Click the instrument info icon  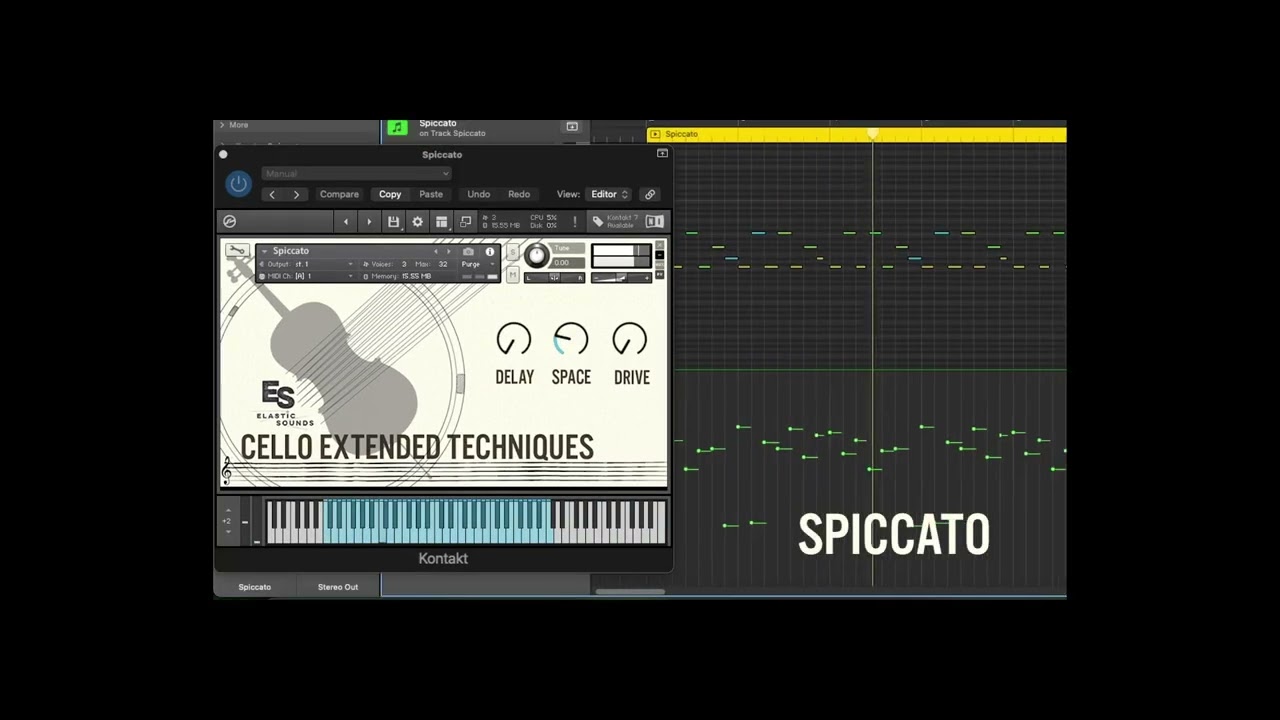489,251
